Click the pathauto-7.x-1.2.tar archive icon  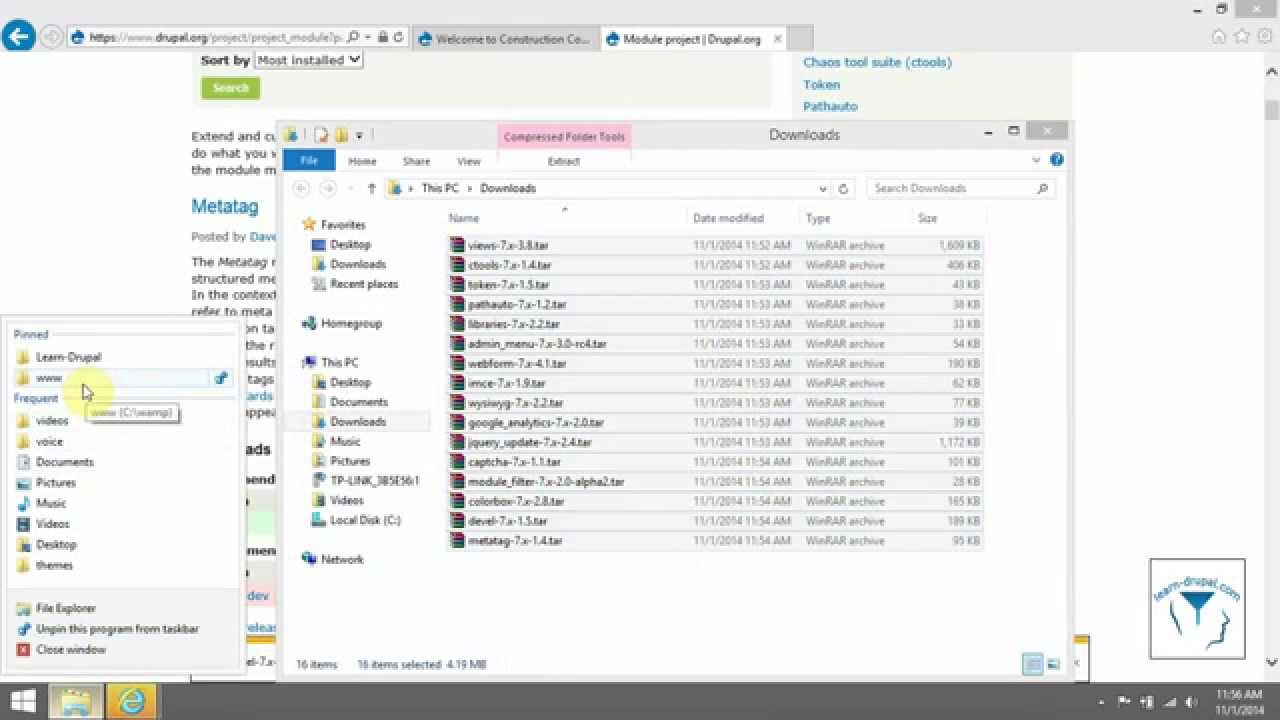pyautogui.click(x=457, y=304)
